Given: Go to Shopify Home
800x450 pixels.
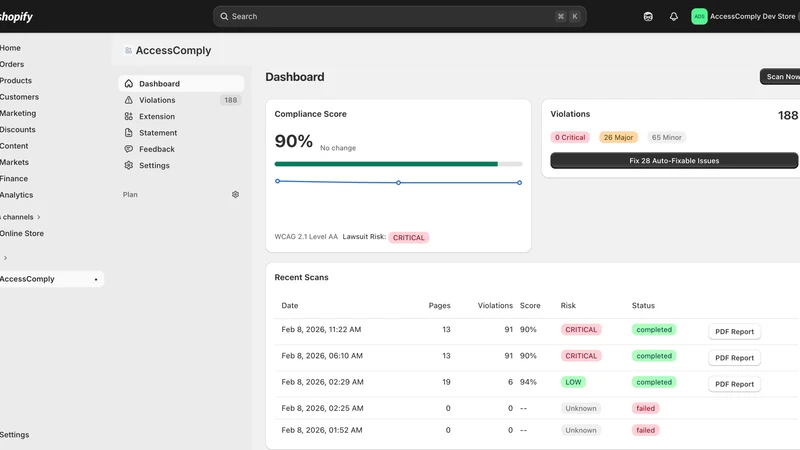Looking at the screenshot, I should [10, 48].
